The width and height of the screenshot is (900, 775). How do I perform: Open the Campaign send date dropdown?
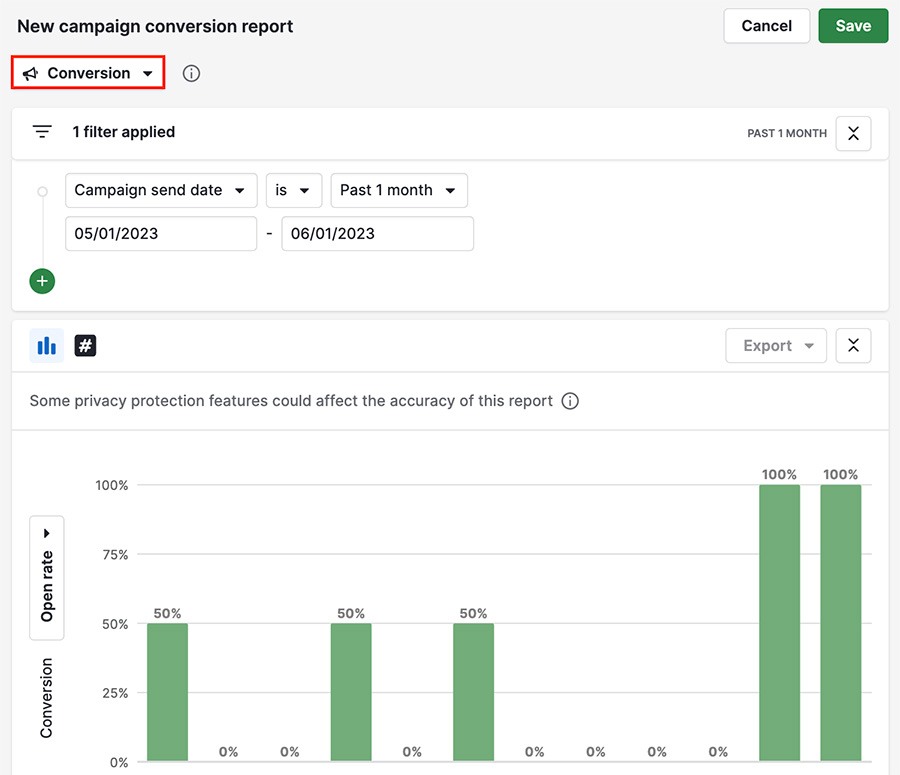160,190
